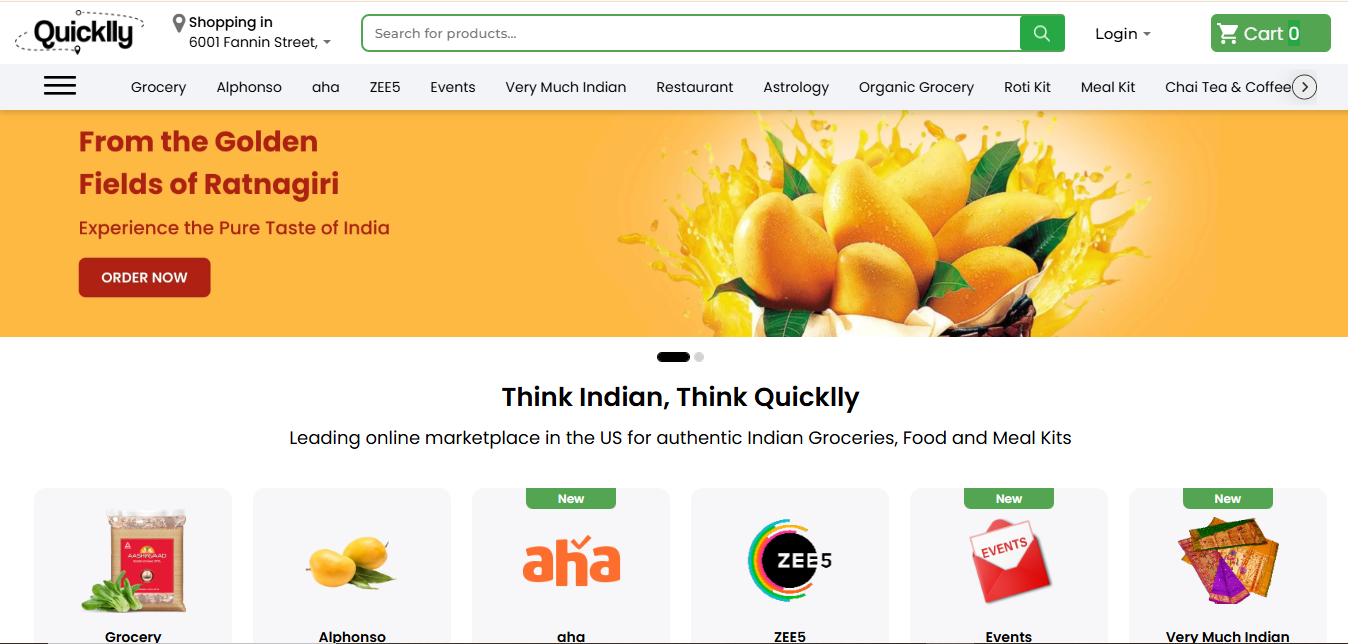
Task: Focus the Search for products field
Action: coord(691,33)
